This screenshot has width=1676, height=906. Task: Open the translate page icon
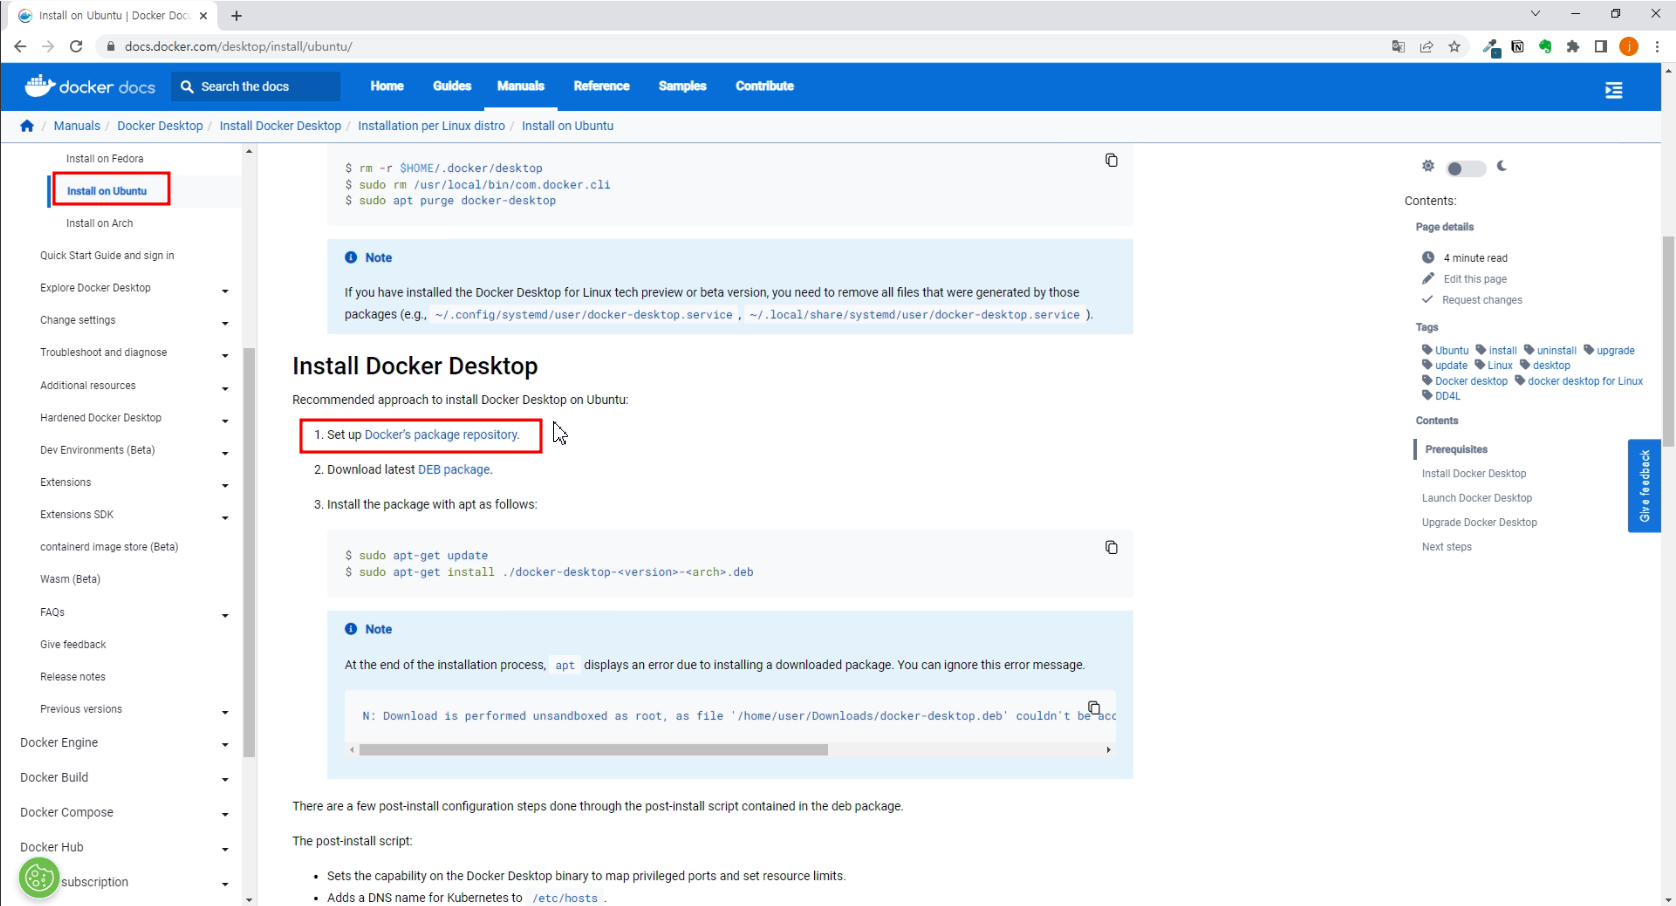[1398, 46]
